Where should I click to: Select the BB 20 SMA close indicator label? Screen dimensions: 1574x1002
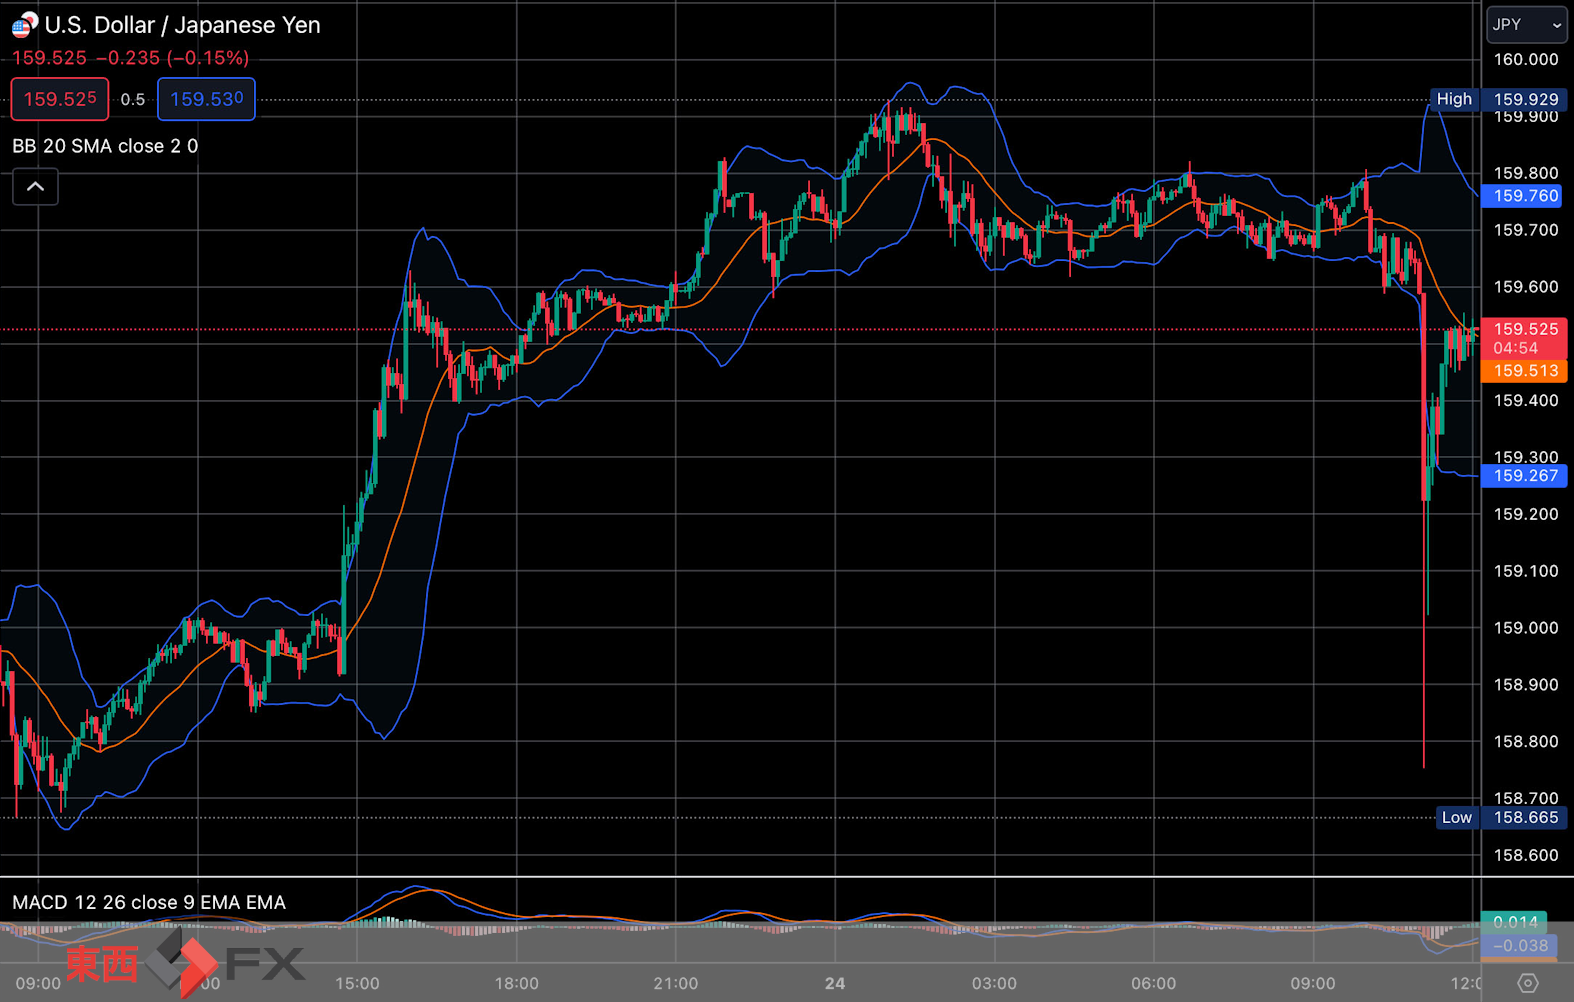pos(105,146)
